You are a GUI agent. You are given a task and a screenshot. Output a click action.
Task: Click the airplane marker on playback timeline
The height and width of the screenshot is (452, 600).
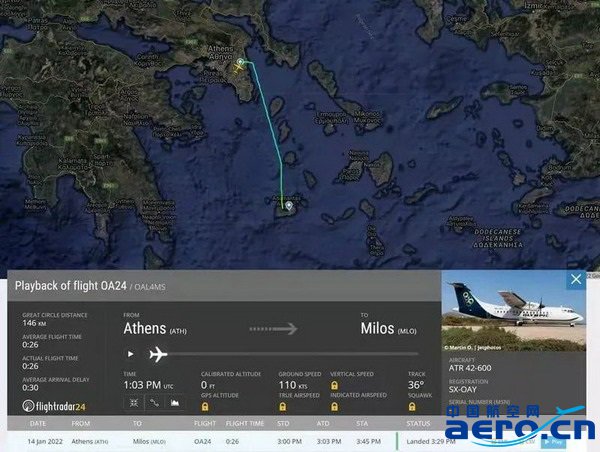click(158, 354)
